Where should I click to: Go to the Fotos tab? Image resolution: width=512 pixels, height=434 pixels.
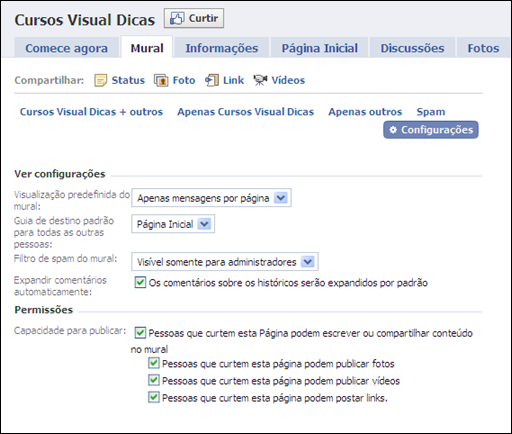pyautogui.click(x=483, y=48)
